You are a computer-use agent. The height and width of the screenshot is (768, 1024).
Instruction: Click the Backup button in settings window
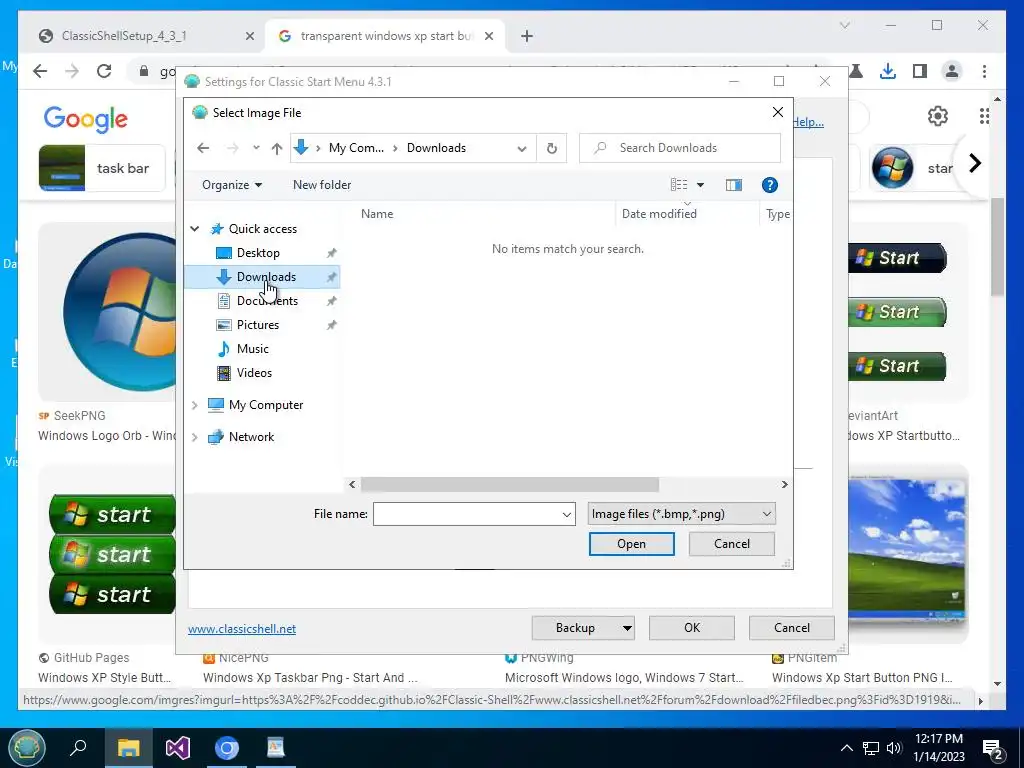[575, 628]
